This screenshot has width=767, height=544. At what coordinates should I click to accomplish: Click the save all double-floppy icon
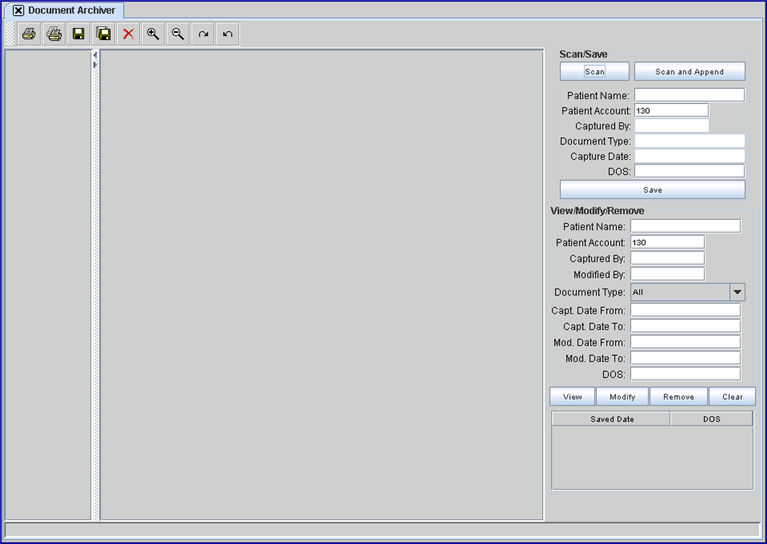click(103, 34)
